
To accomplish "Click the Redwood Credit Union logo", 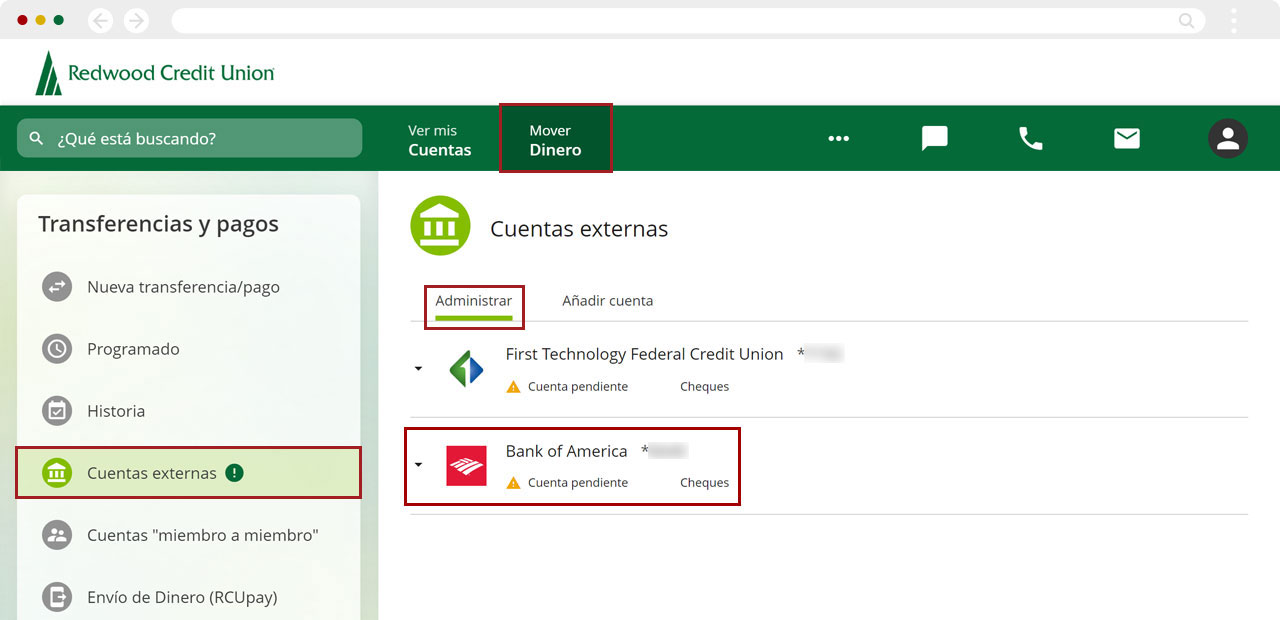I will [155, 73].
